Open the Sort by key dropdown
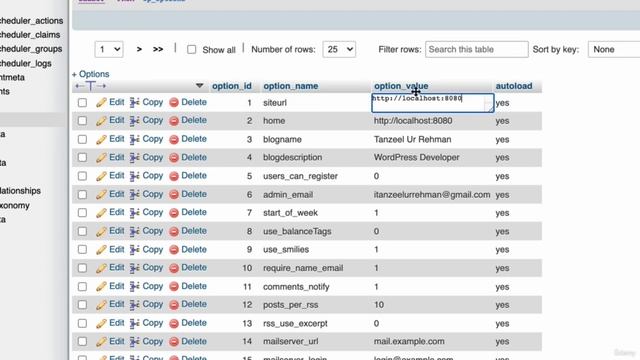This screenshot has height=360, width=640. tap(614, 49)
